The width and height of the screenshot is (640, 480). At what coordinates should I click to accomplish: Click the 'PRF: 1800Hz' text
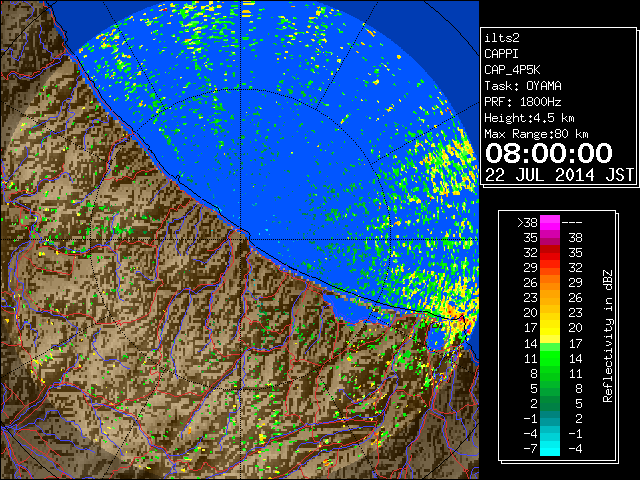523,102
